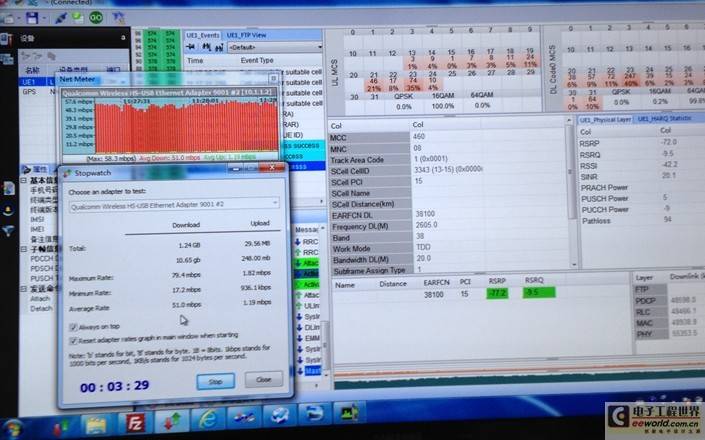This screenshot has height=440, width=705.
Task: Switch to the UE1_FTP View tab
Action: click(246, 35)
